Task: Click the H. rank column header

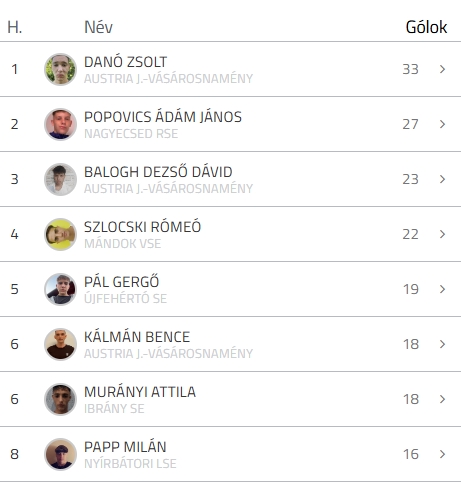Action: 15,27
